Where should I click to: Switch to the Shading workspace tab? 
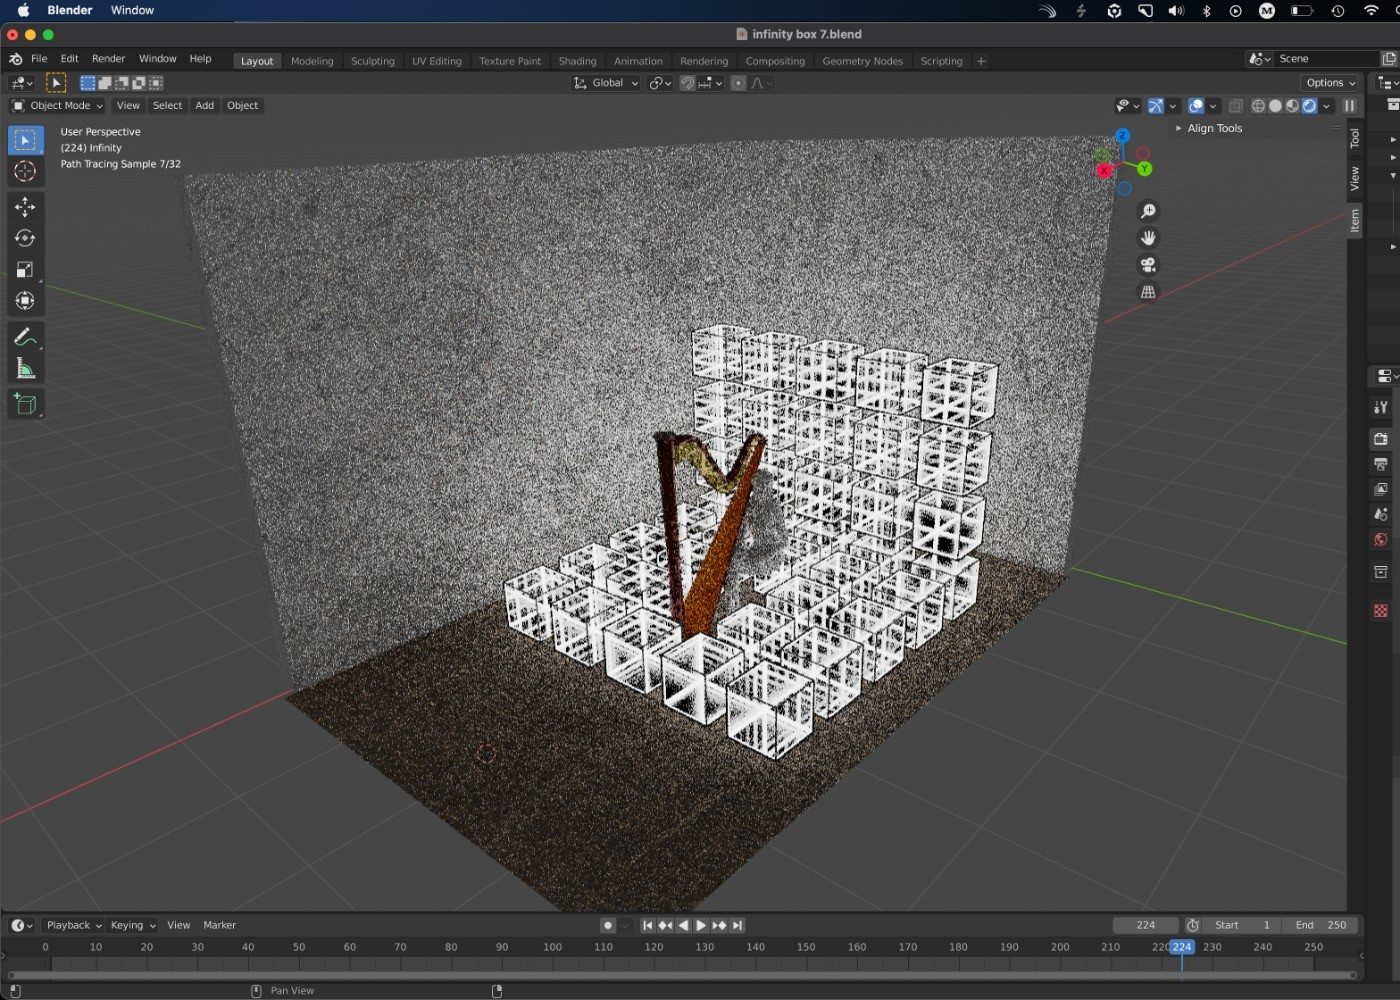click(x=577, y=61)
